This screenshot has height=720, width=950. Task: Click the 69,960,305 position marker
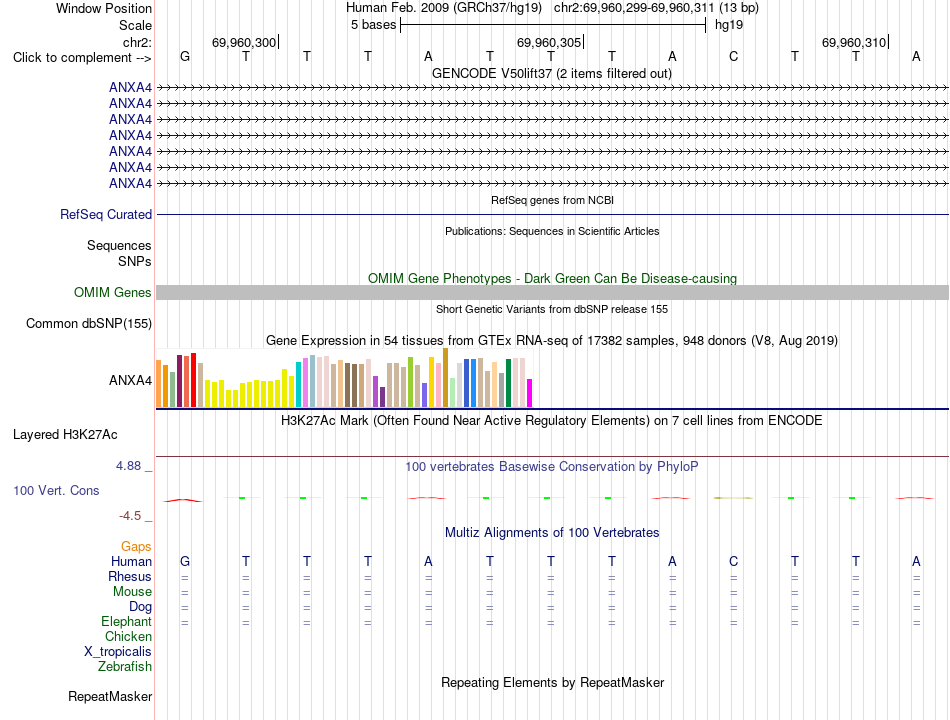pyautogui.click(x=548, y=42)
